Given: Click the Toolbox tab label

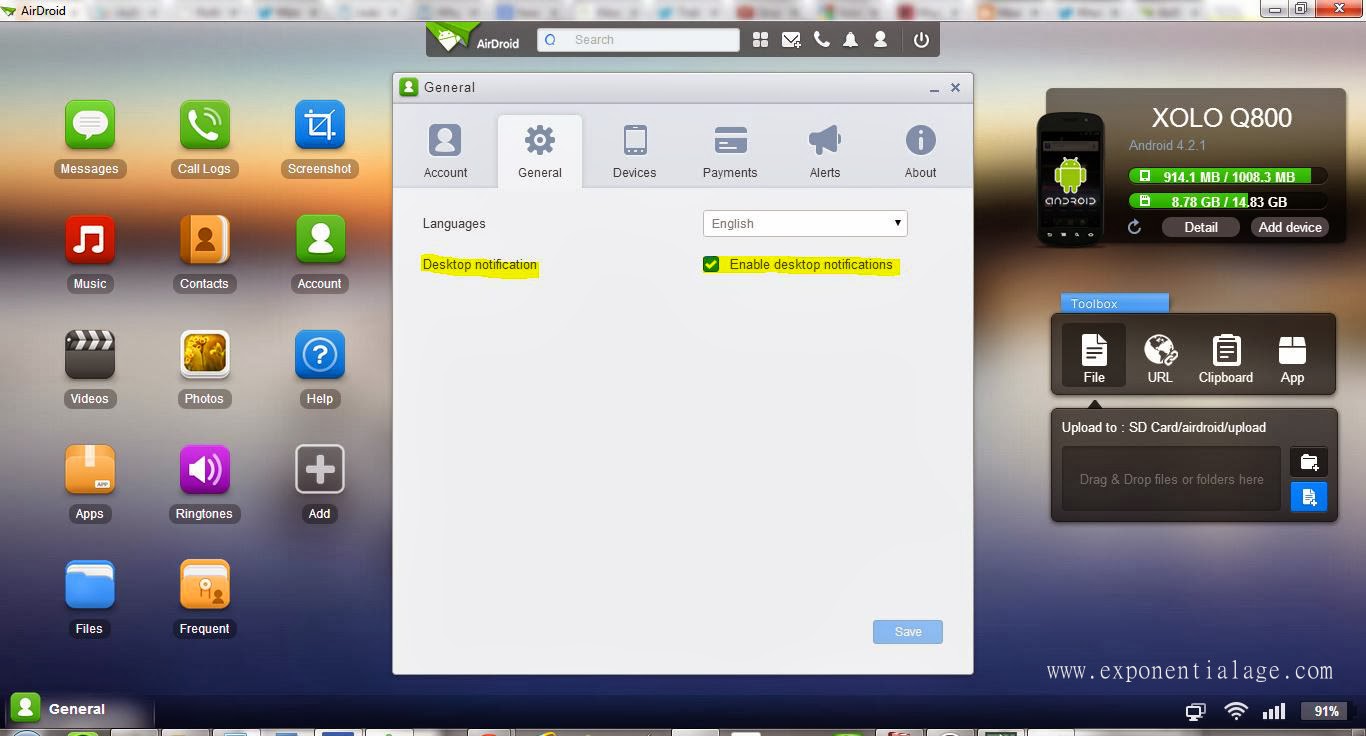Looking at the screenshot, I should coord(1114,303).
